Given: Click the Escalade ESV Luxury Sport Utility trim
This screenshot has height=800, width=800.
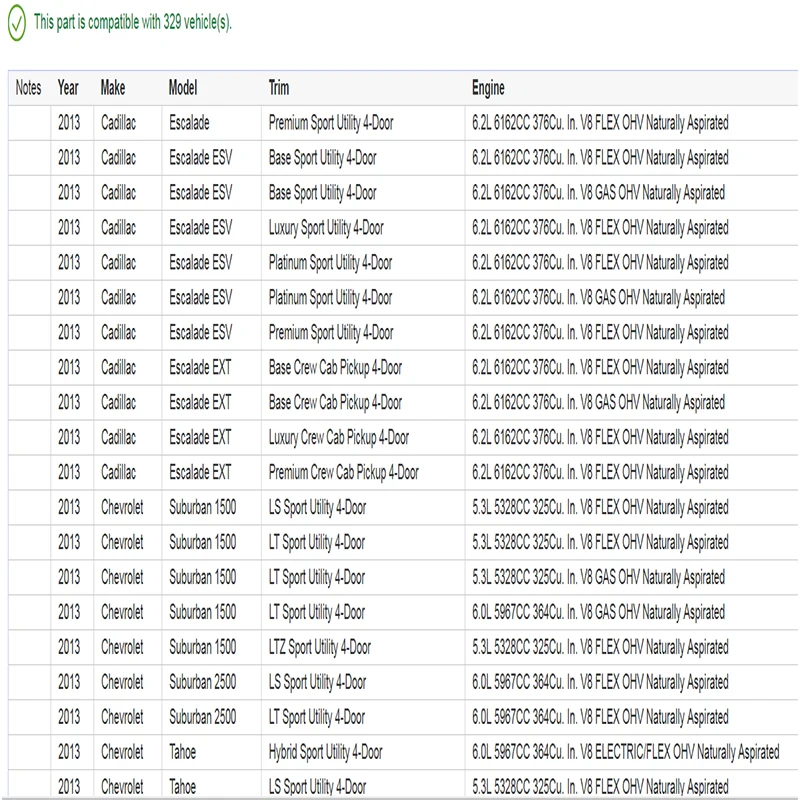Looking at the screenshot, I should pos(326,228).
